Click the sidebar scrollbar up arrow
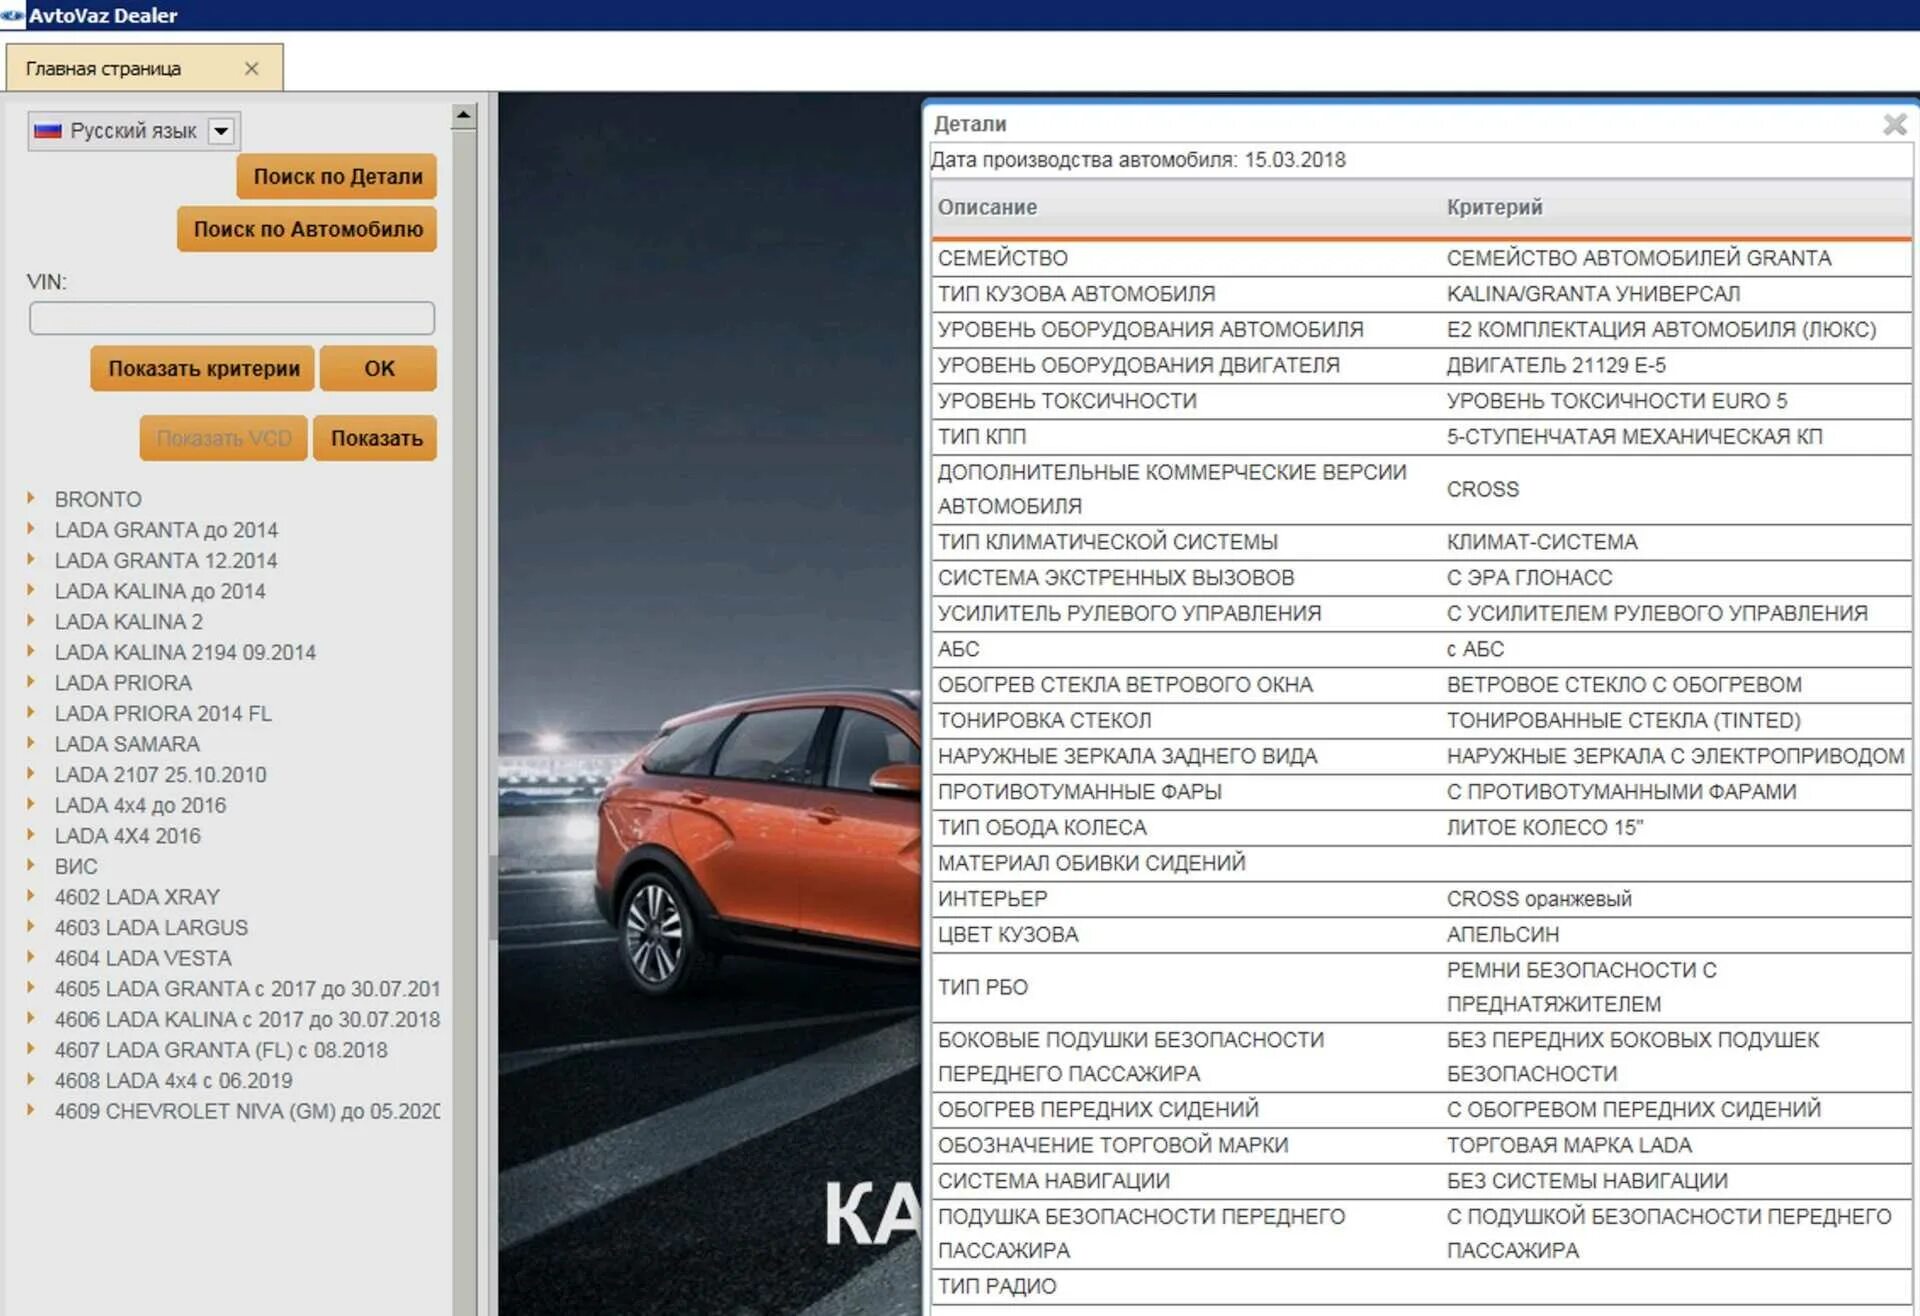The height and width of the screenshot is (1316, 1920). click(463, 116)
